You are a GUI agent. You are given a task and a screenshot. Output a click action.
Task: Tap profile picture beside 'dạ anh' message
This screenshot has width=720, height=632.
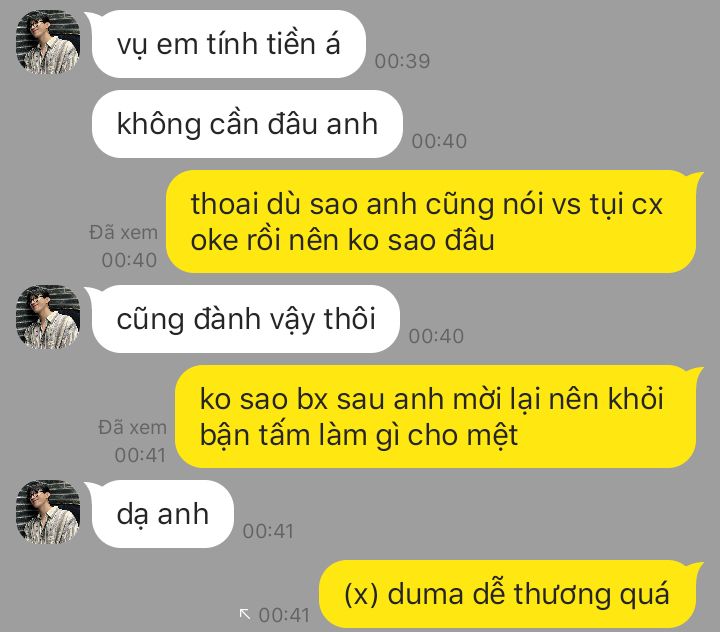click(x=48, y=512)
